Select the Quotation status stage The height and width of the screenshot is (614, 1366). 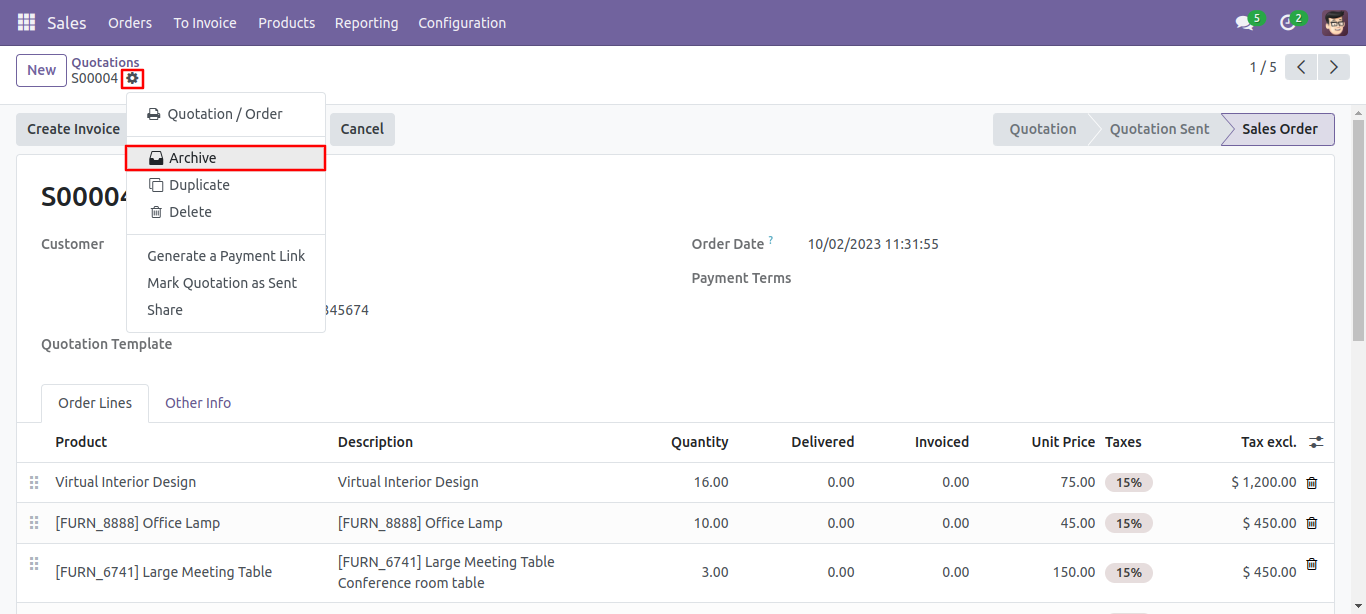1043,129
